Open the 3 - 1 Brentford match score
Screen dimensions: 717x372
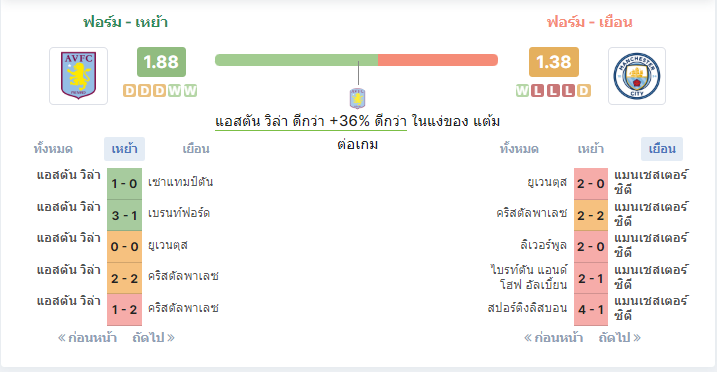pyautogui.click(x=124, y=215)
